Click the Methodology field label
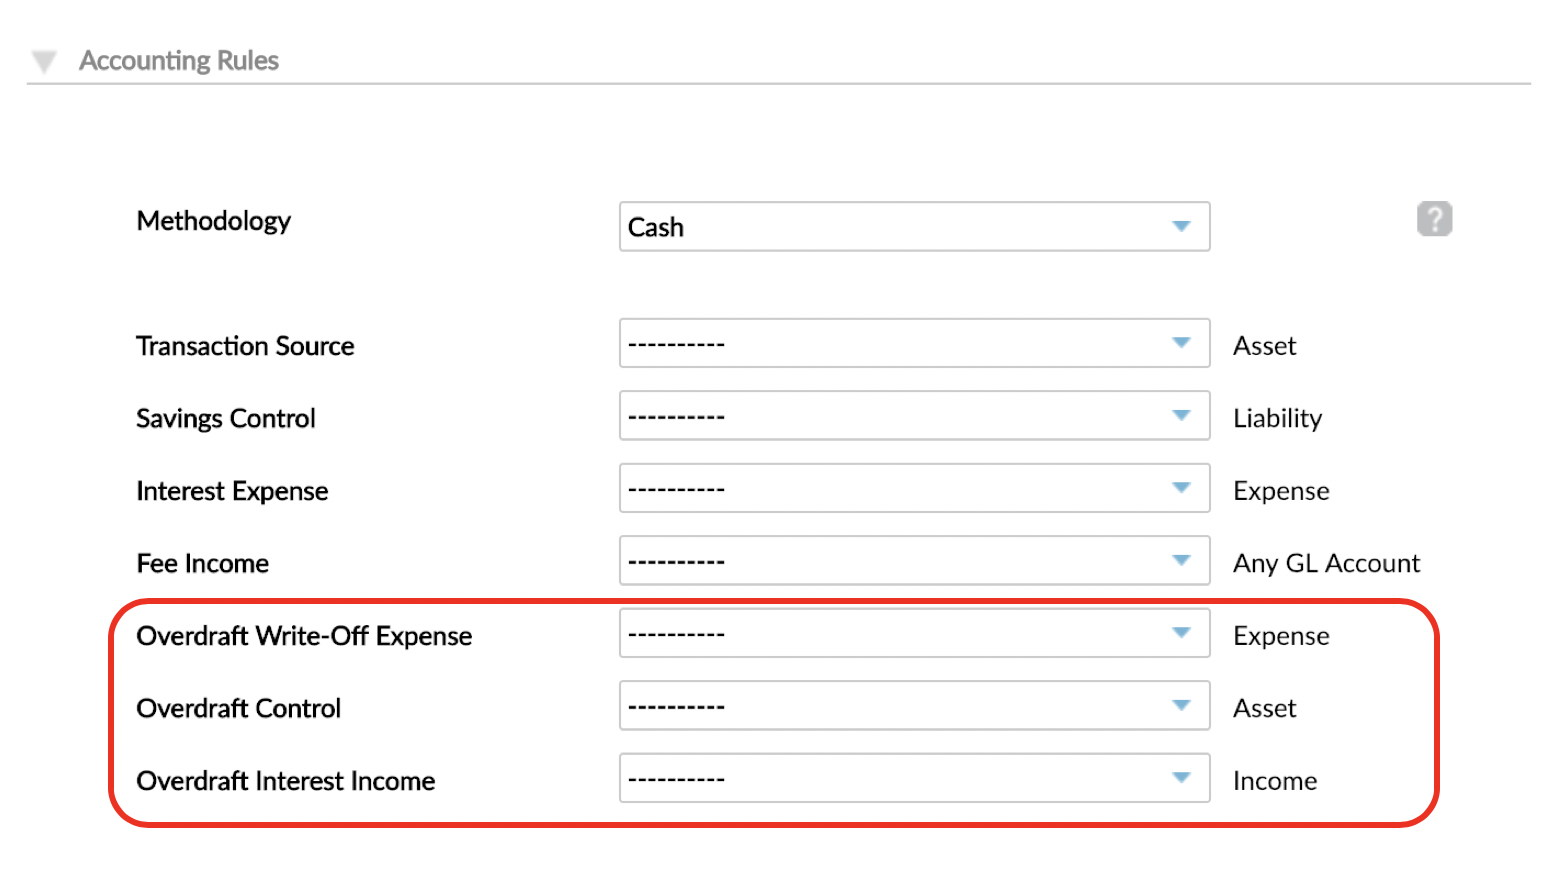The image size is (1552, 872). [x=214, y=221]
